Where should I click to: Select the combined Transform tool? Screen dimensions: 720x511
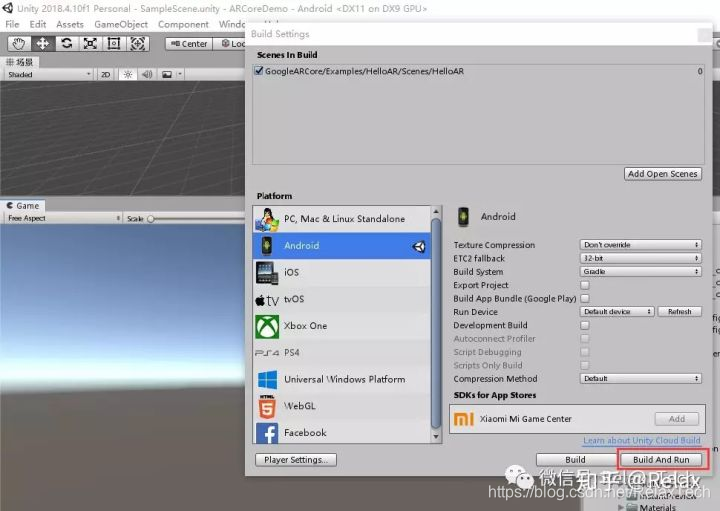pyautogui.click(x=138, y=44)
